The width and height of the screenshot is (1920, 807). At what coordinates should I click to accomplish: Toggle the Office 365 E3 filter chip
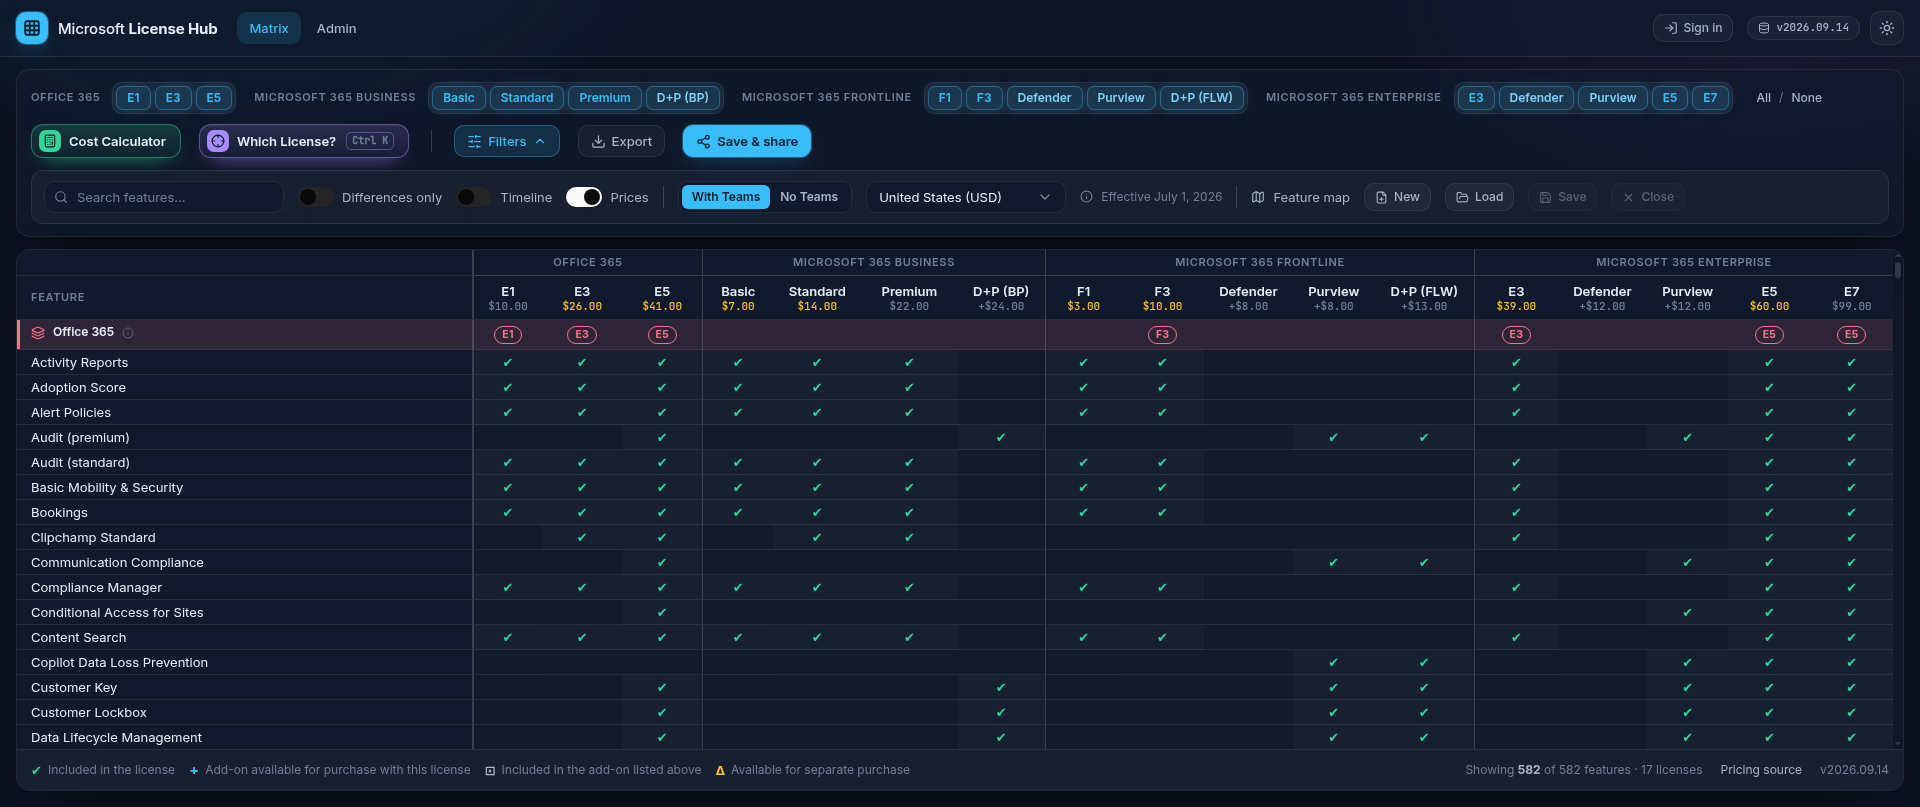pyautogui.click(x=173, y=97)
